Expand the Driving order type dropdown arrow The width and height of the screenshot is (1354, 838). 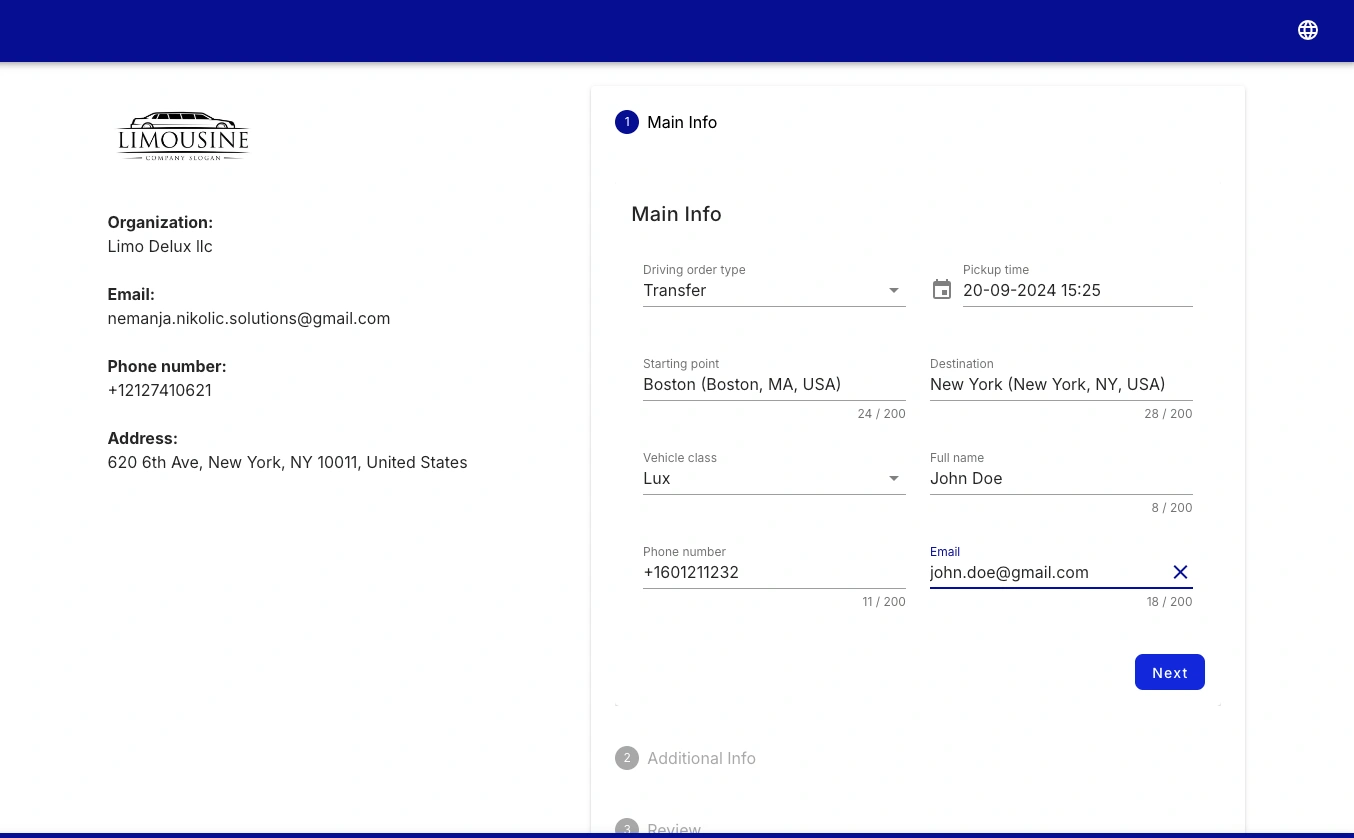(x=894, y=291)
